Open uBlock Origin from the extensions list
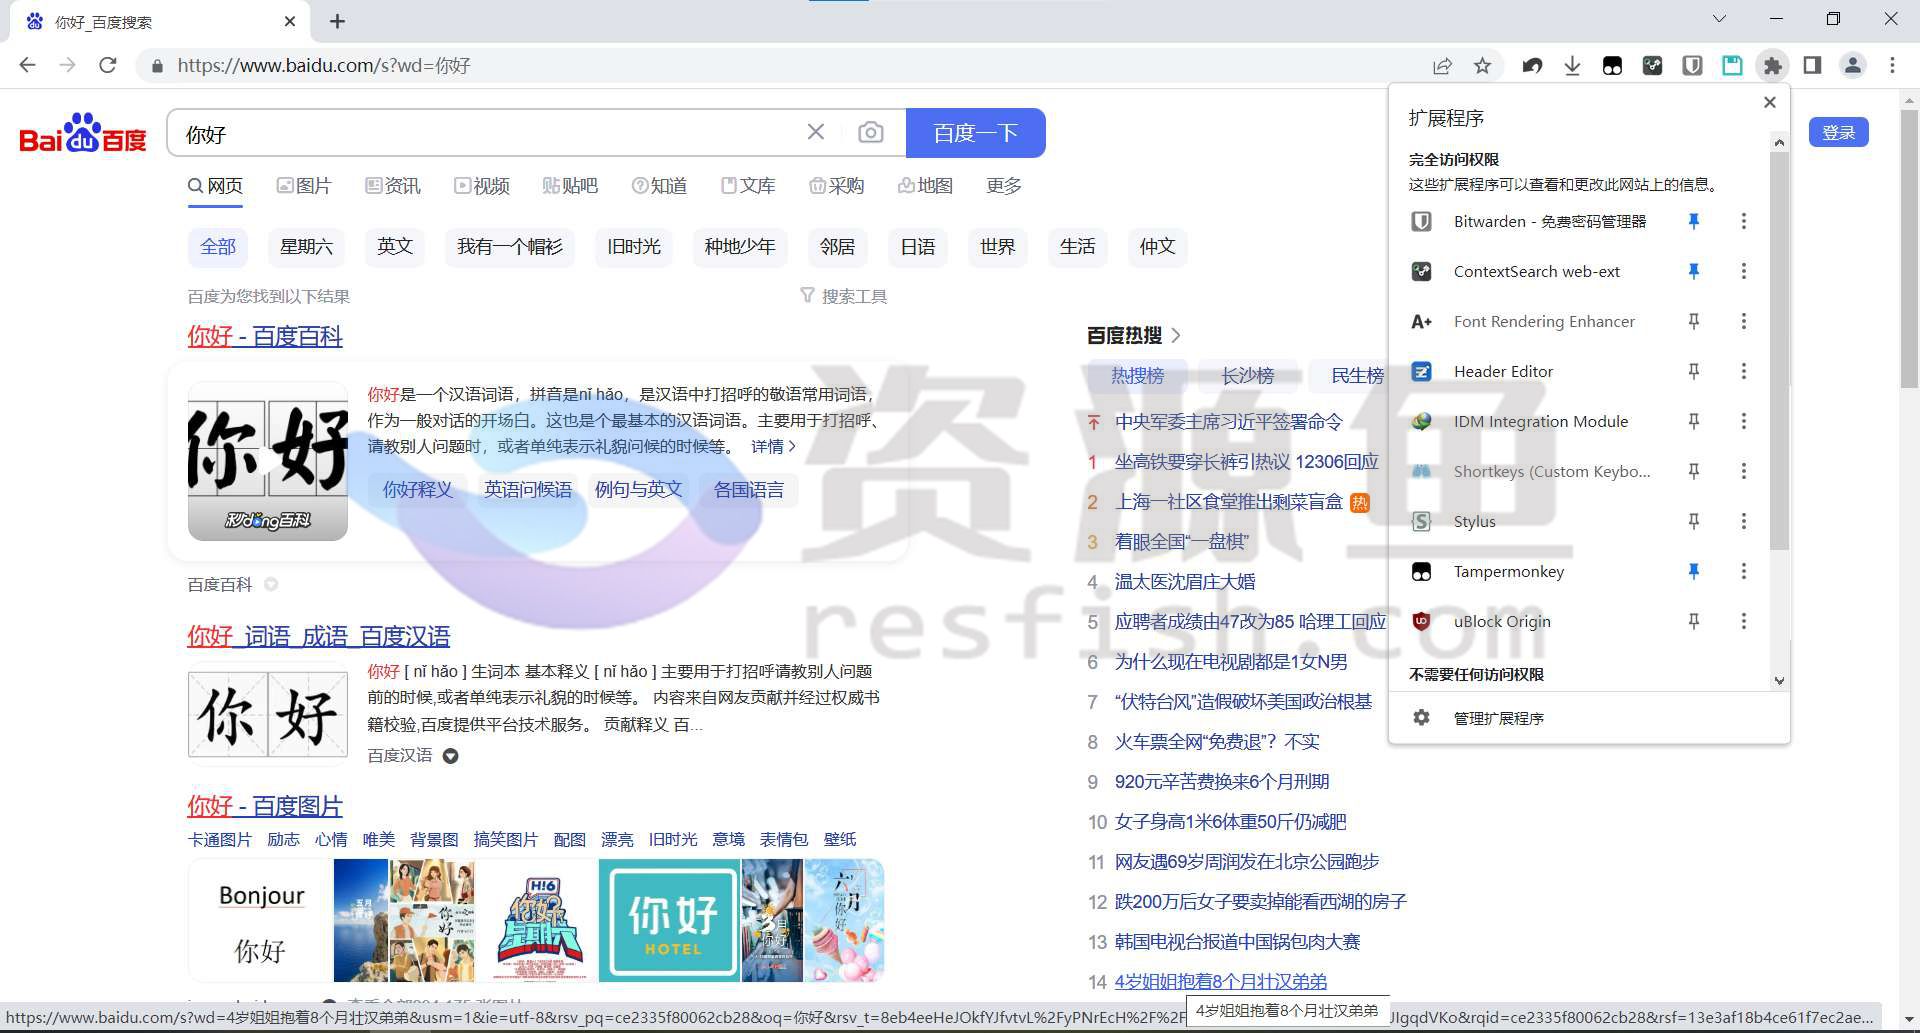Screen dimensions: 1920x1033 click(1502, 621)
